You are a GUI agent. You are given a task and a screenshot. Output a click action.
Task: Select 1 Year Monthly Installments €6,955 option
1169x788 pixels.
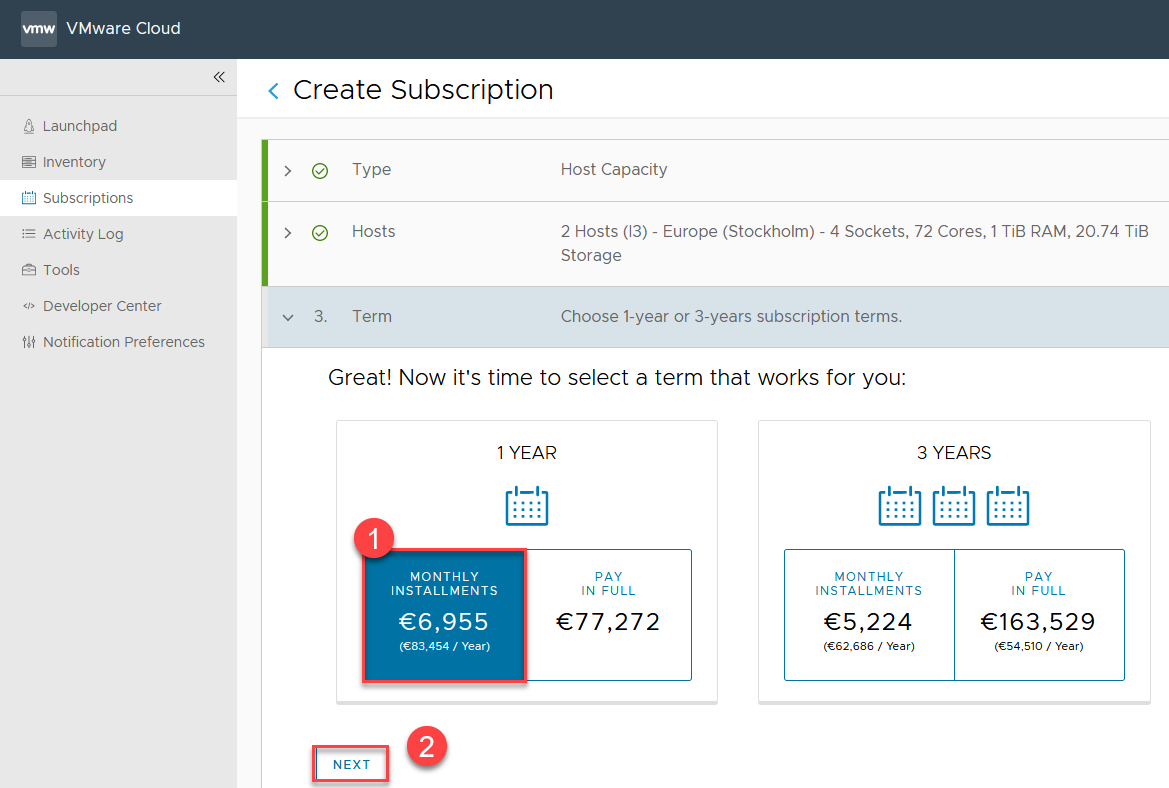pyautogui.click(x=444, y=615)
